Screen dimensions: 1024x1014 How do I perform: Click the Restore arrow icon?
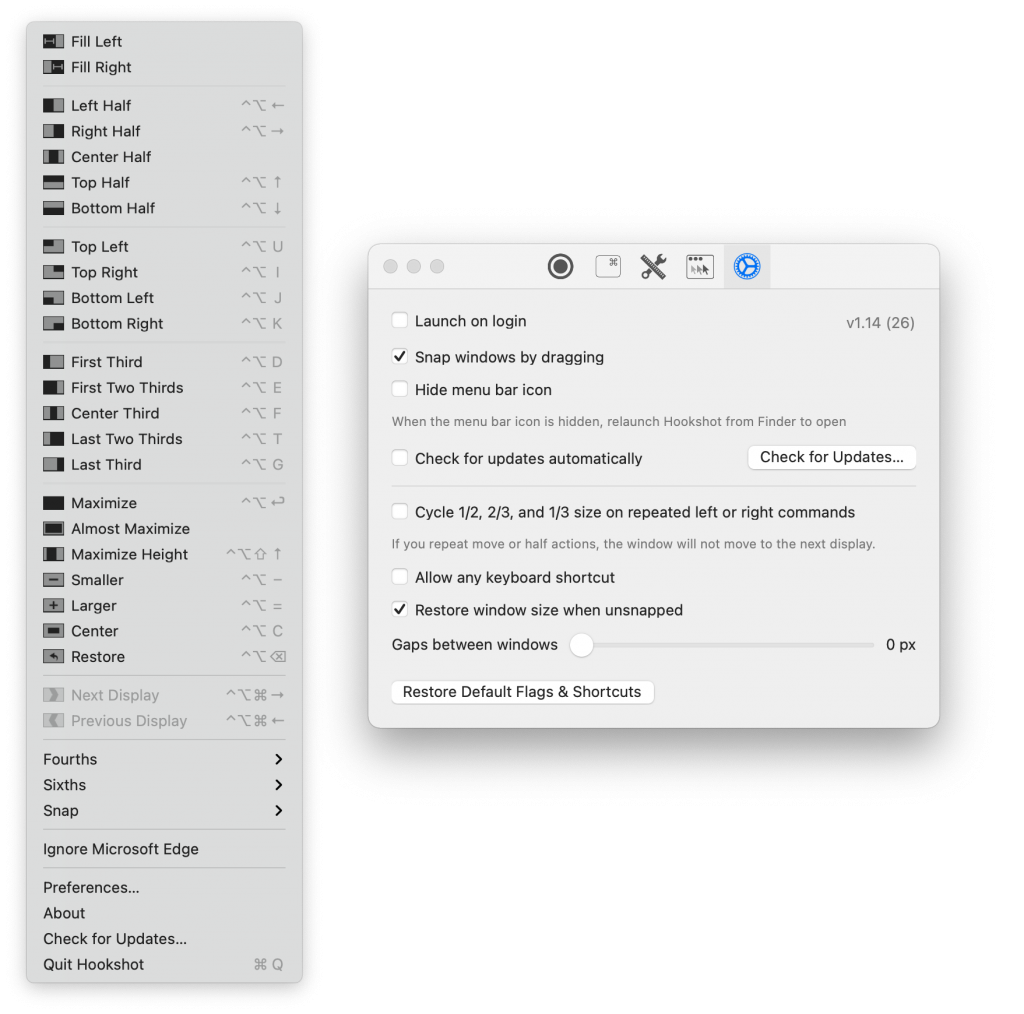coord(54,657)
